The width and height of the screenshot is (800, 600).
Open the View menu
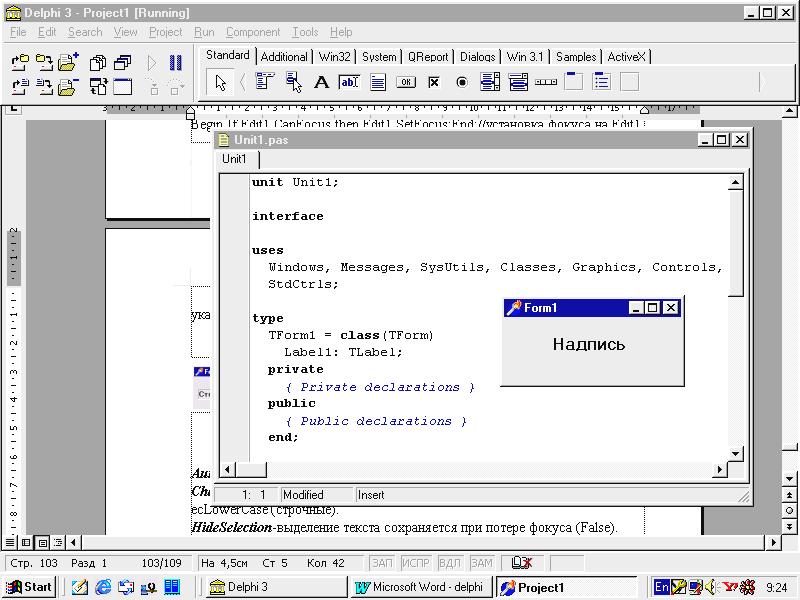point(126,32)
